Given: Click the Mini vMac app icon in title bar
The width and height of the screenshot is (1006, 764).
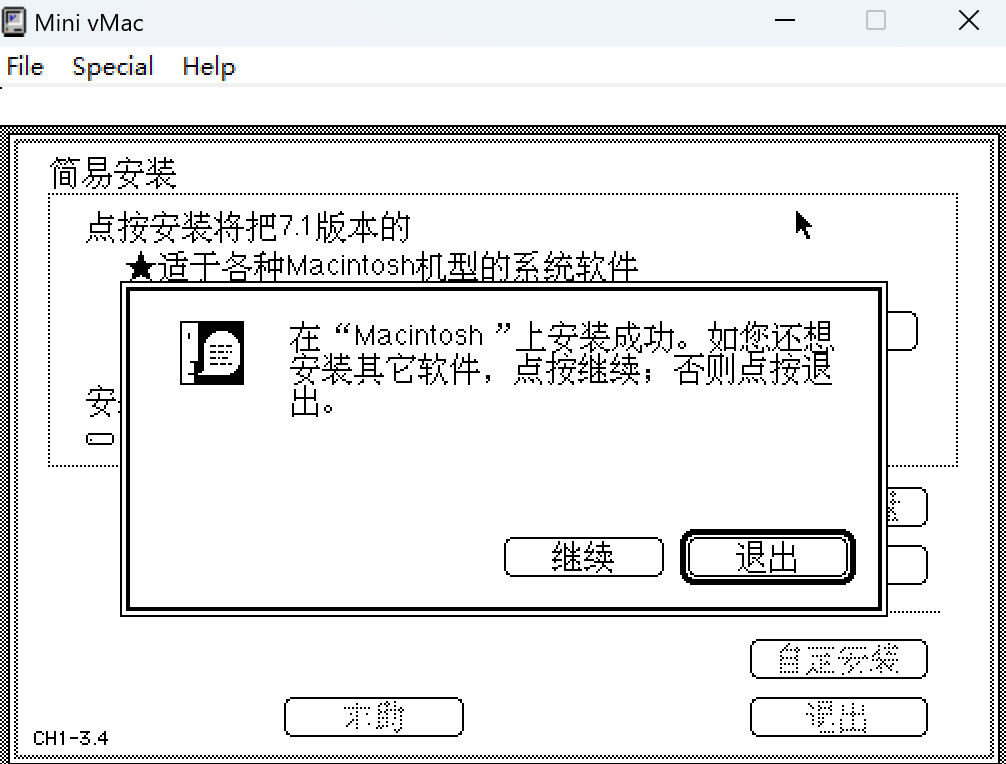Looking at the screenshot, I should point(15,21).
